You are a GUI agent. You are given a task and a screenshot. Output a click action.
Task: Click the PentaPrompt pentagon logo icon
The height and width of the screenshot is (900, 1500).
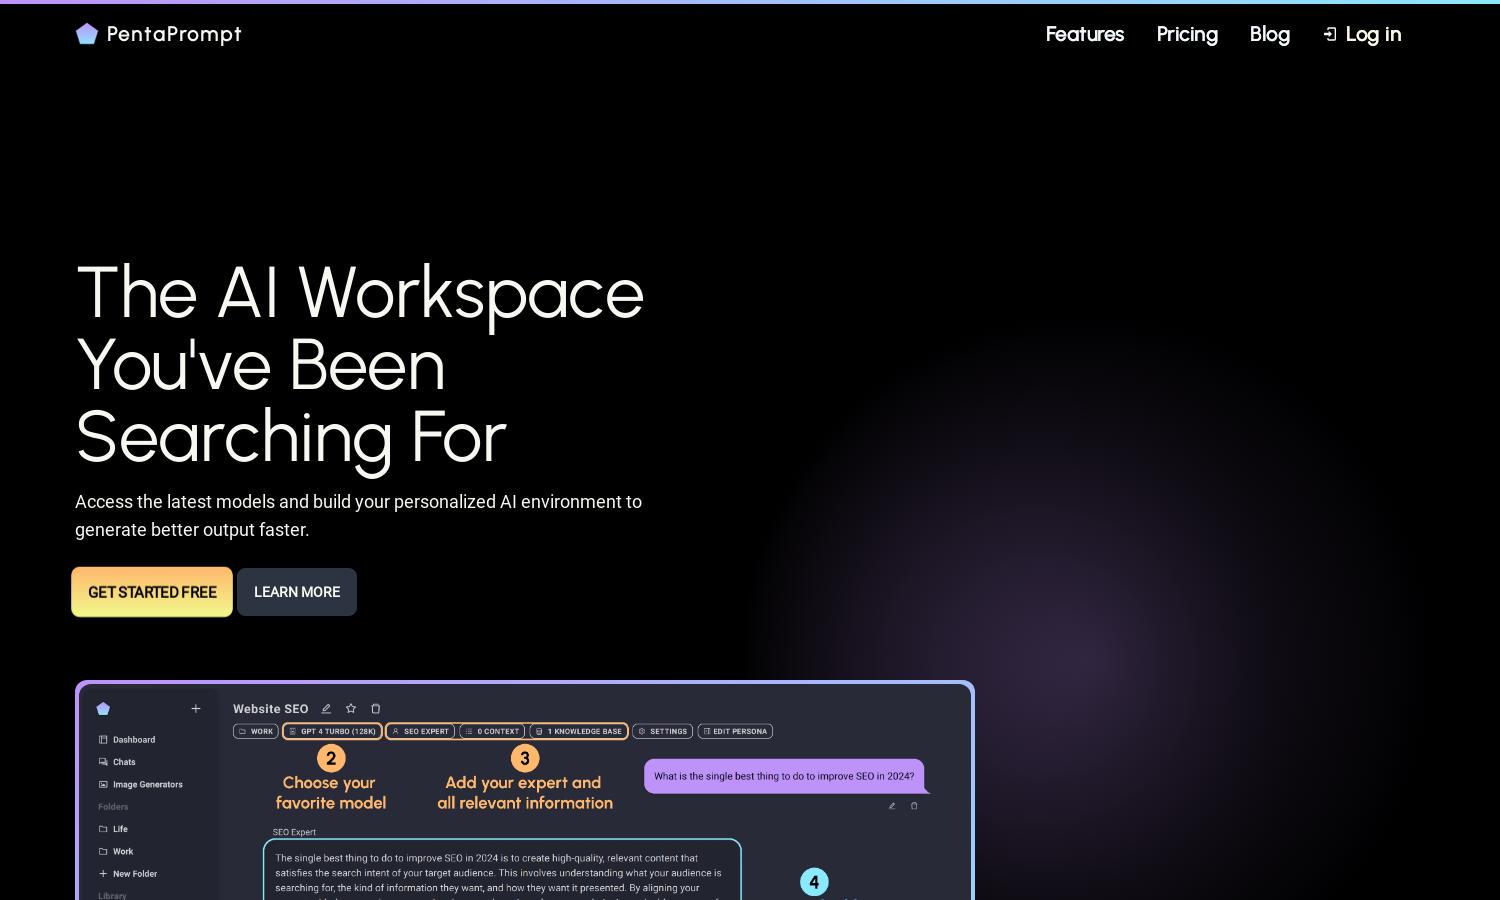(x=87, y=34)
